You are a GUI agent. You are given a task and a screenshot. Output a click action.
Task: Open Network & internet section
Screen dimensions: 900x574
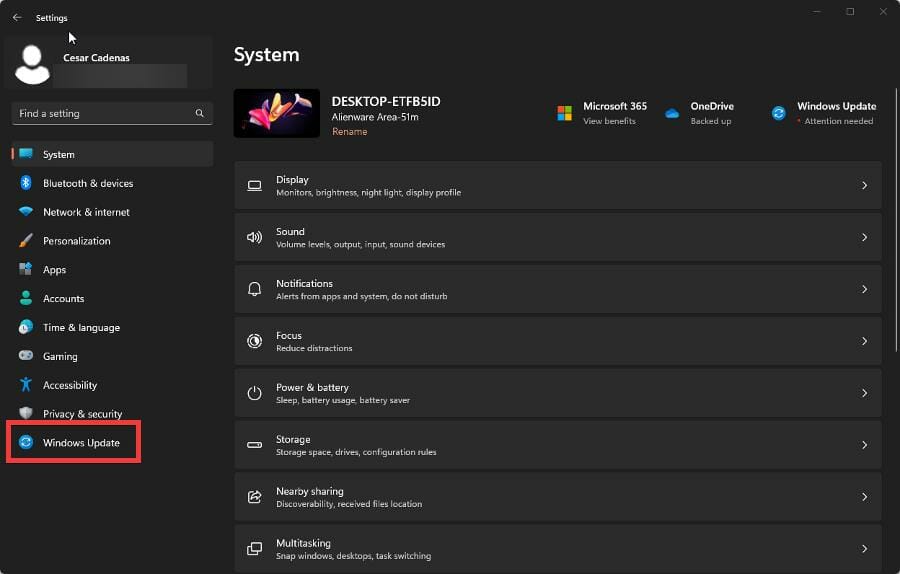coord(112,212)
